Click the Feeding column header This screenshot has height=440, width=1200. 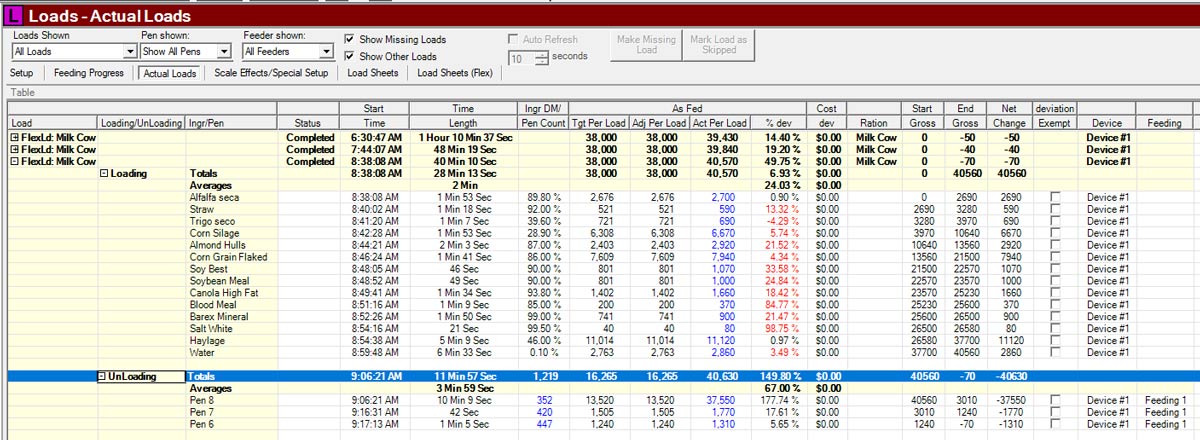coord(1163,124)
